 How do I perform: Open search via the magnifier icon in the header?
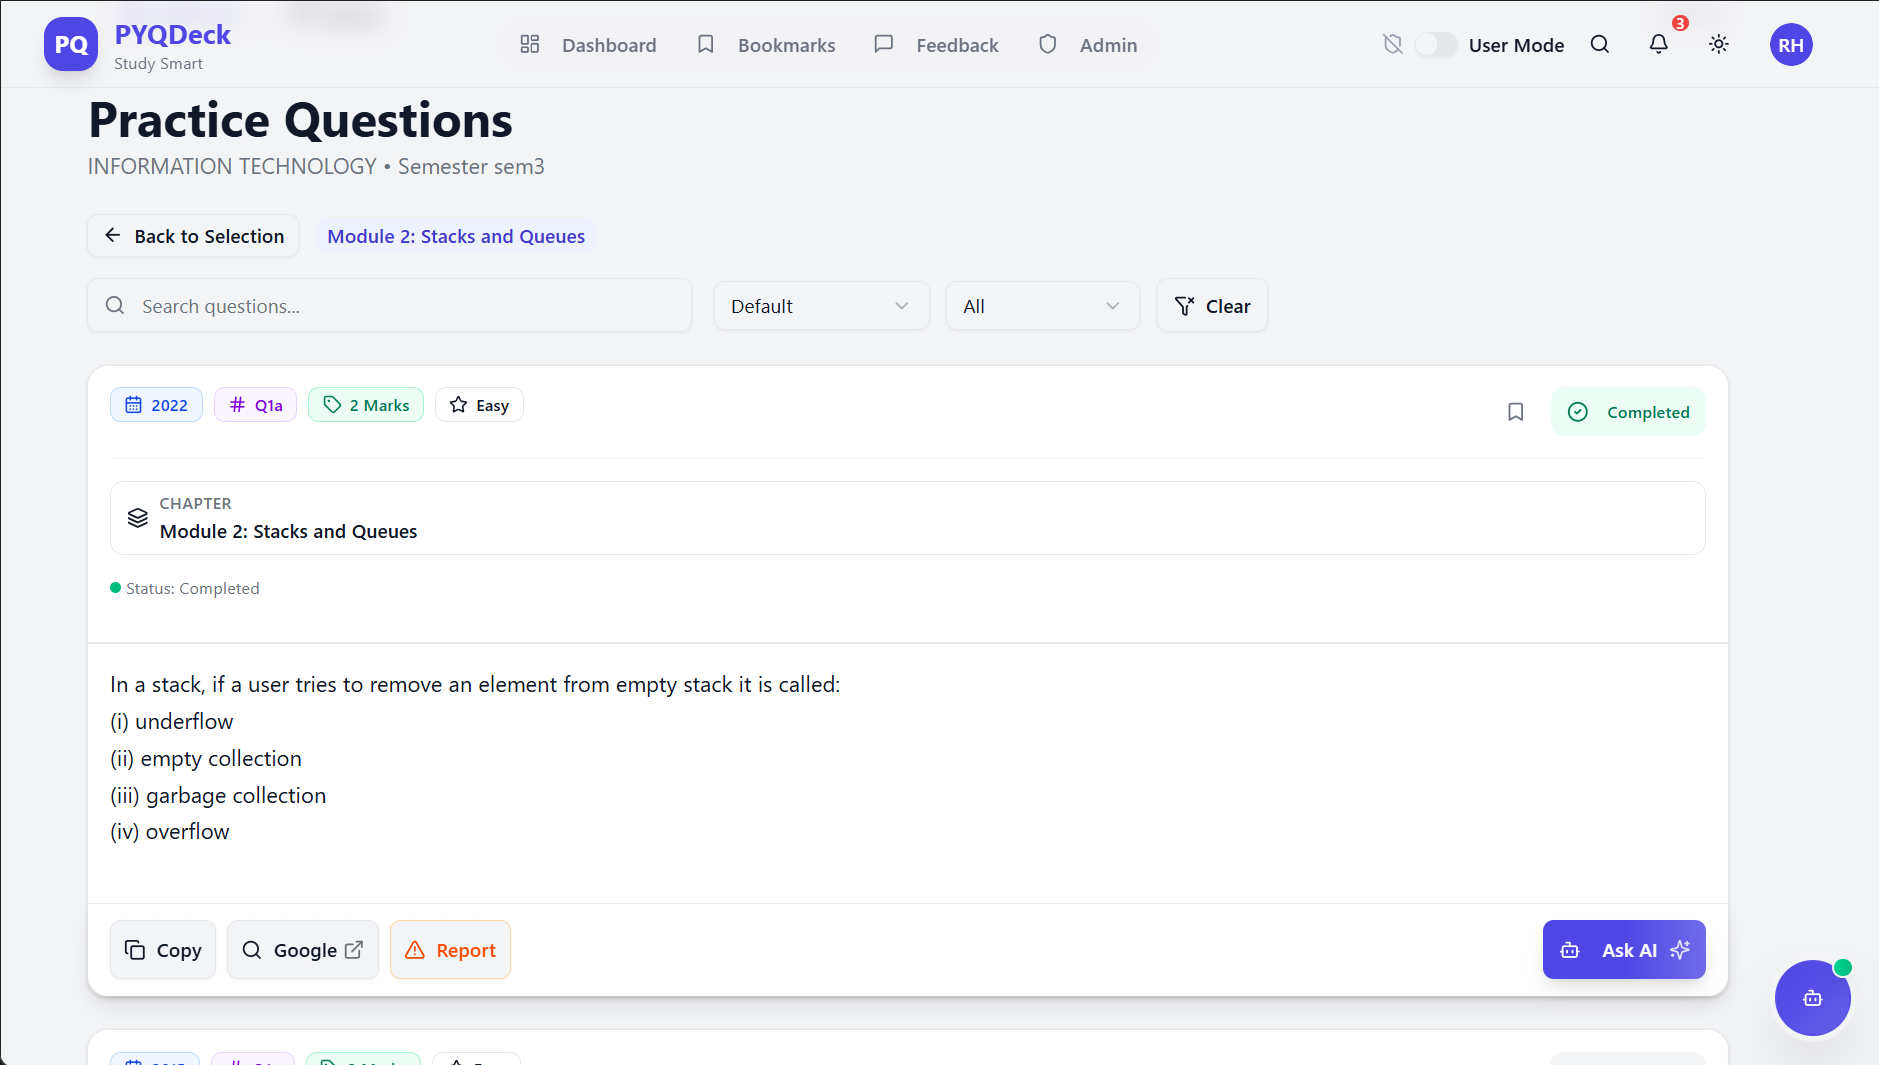point(1600,44)
